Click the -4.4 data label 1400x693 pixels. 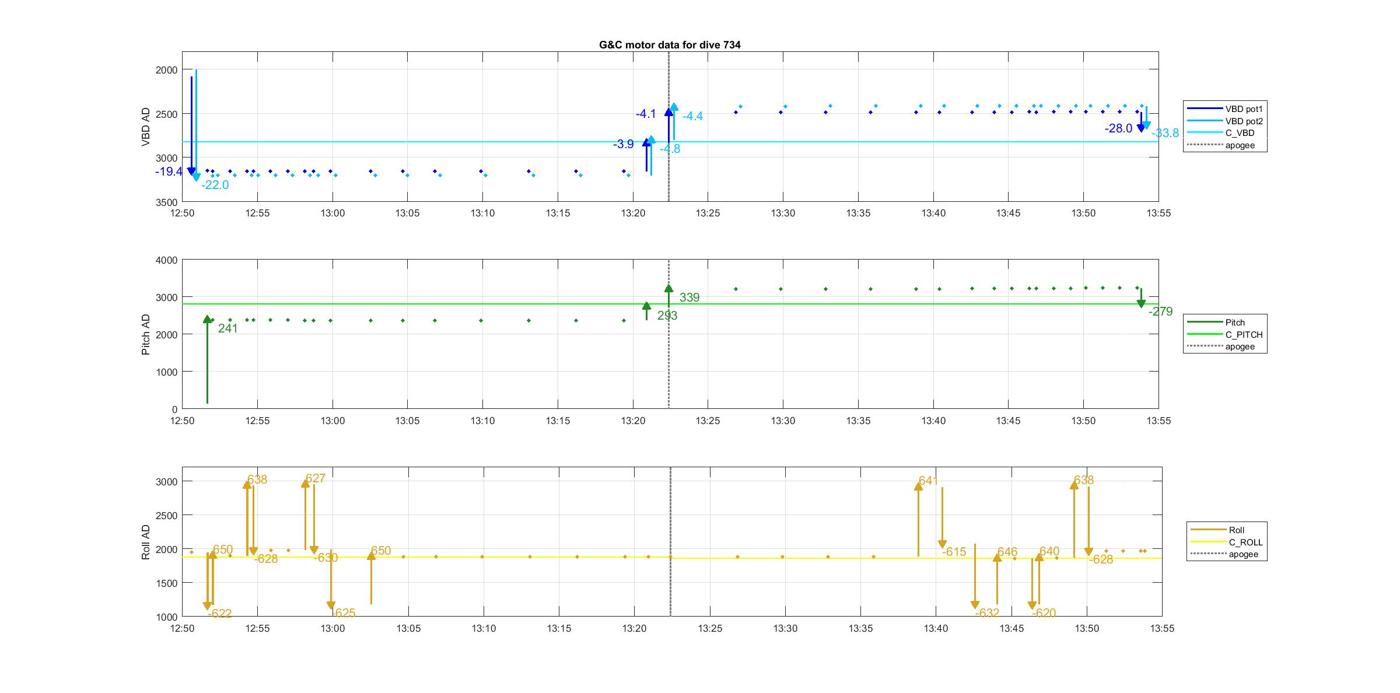click(692, 117)
